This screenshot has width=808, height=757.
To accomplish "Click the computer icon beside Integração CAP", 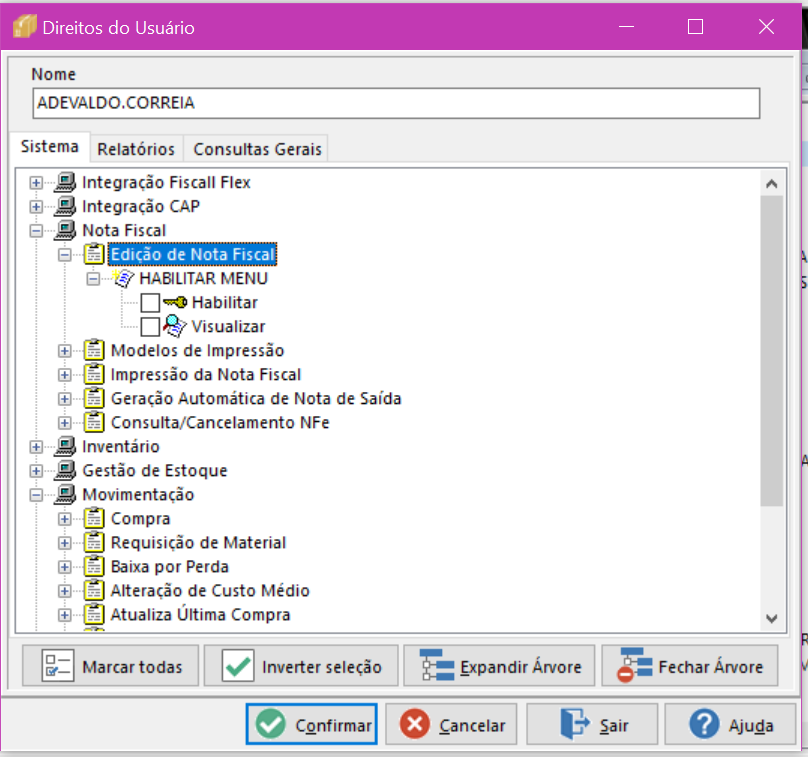I will pos(65,206).
